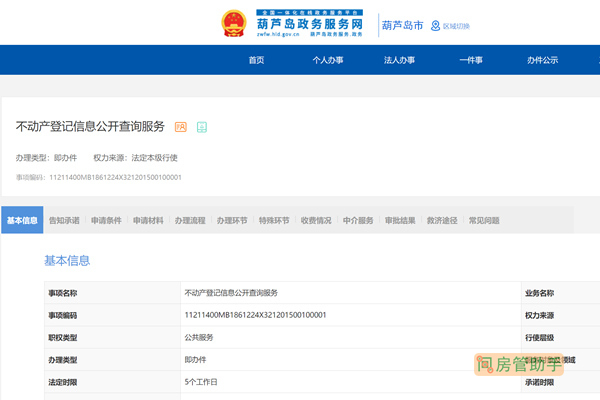This screenshot has height=400, width=600.
Task: Go to 首页 in the navigation bar
Action: coord(256,60)
